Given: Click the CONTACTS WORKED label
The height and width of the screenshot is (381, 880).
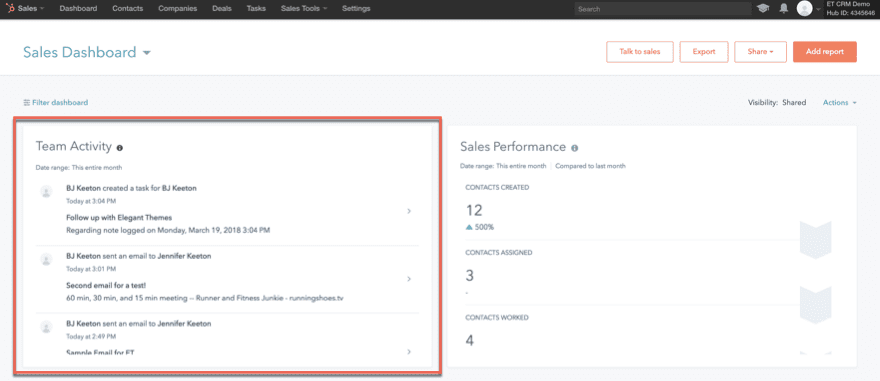Looking at the screenshot, I should (497, 318).
